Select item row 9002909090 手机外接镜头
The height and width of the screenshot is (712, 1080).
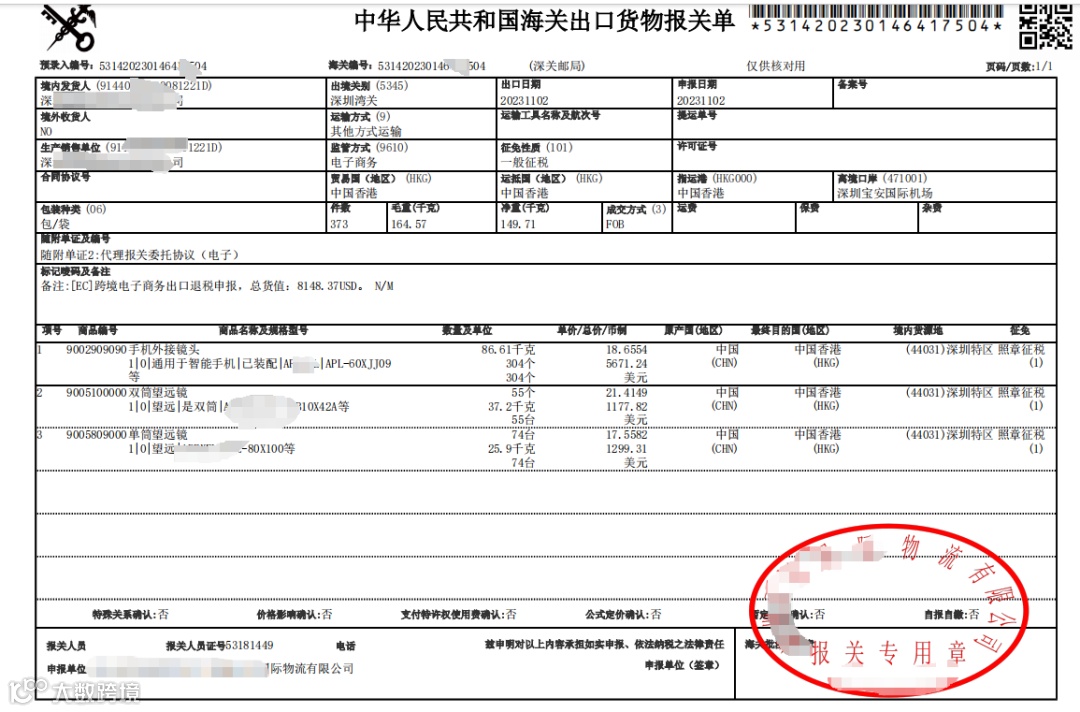[x=546, y=364]
